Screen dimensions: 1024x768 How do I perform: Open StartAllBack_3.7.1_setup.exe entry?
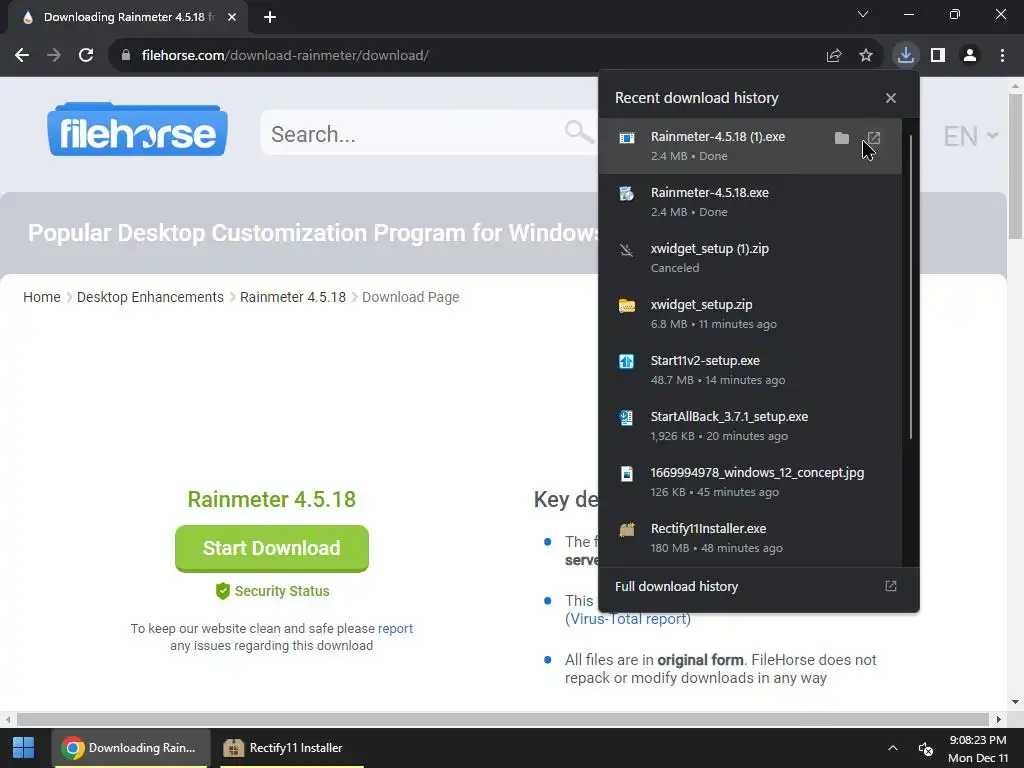pyautogui.click(x=750, y=426)
